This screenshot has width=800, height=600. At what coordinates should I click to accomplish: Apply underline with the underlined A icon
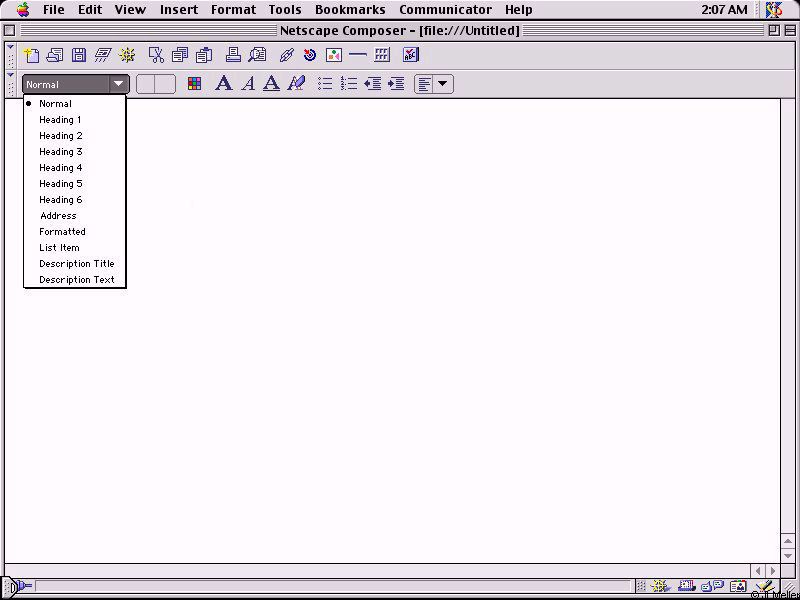tap(271, 83)
